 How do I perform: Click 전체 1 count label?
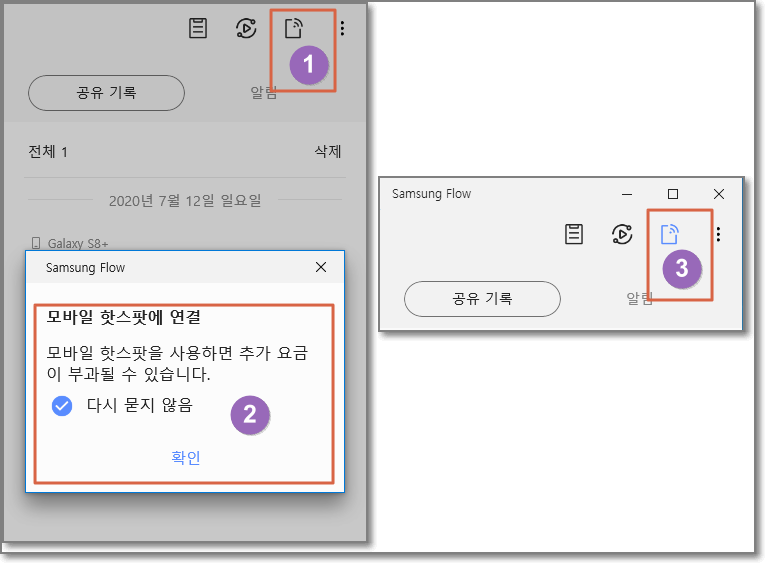tap(48, 152)
